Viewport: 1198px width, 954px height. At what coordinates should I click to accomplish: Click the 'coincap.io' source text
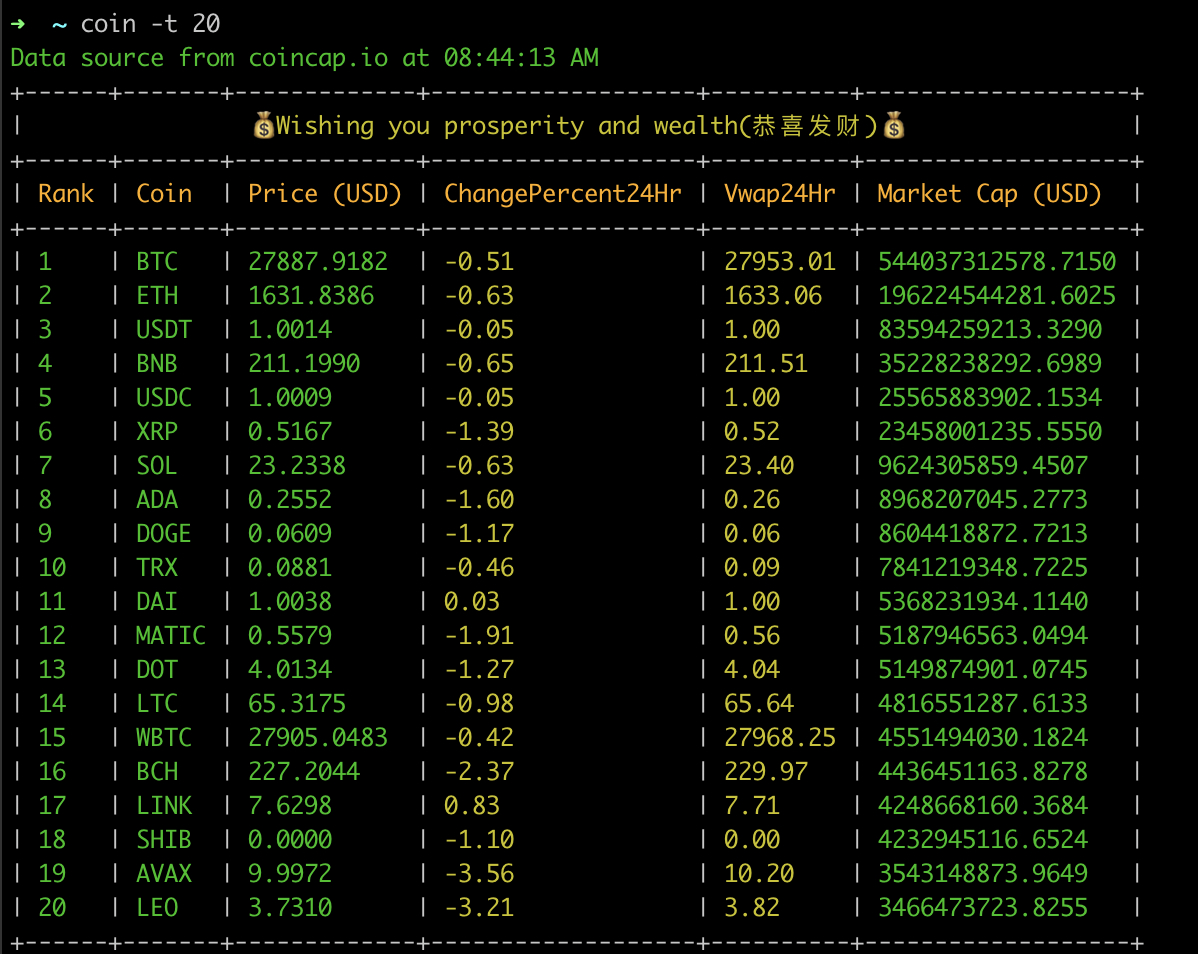(x=318, y=58)
